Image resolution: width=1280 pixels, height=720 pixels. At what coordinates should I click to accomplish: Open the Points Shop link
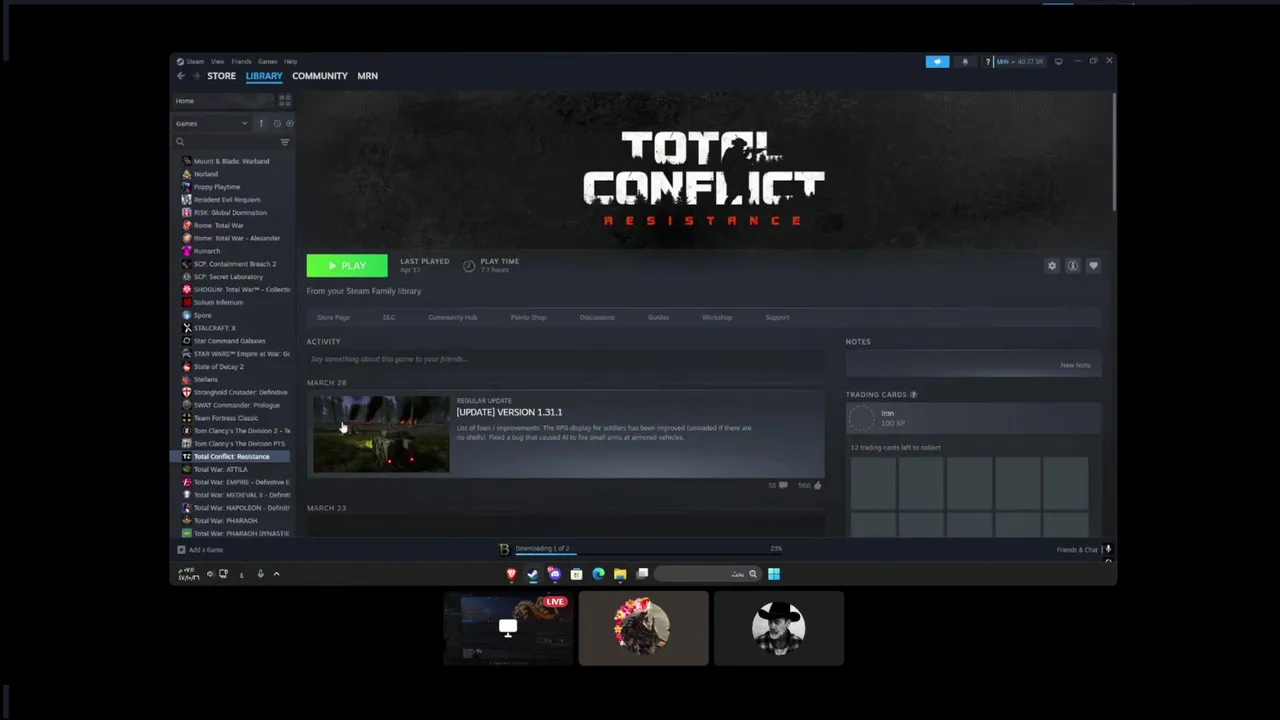[528, 318]
